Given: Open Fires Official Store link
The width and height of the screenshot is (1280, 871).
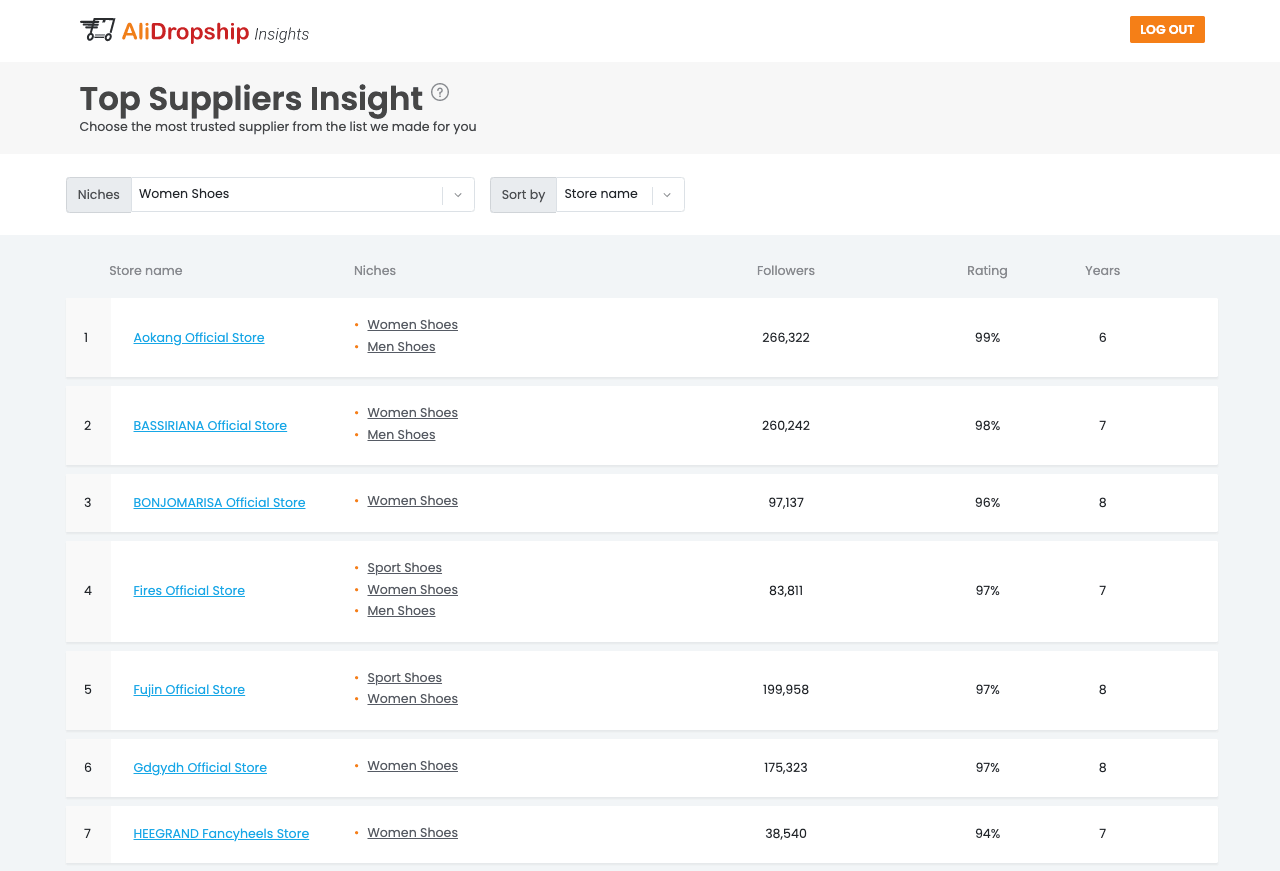Looking at the screenshot, I should coord(189,591).
